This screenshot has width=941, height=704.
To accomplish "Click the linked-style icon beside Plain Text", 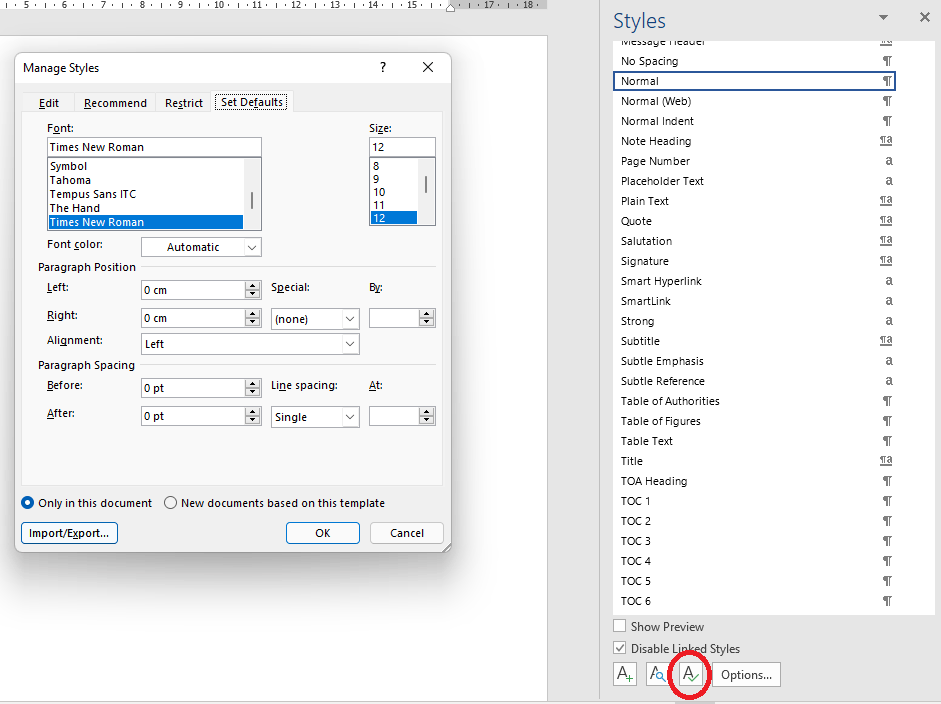I will [886, 200].
